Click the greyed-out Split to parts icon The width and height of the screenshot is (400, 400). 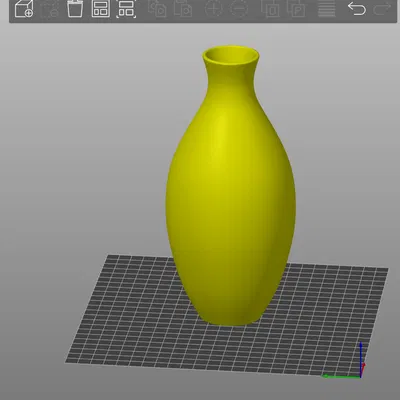(296, 8)
